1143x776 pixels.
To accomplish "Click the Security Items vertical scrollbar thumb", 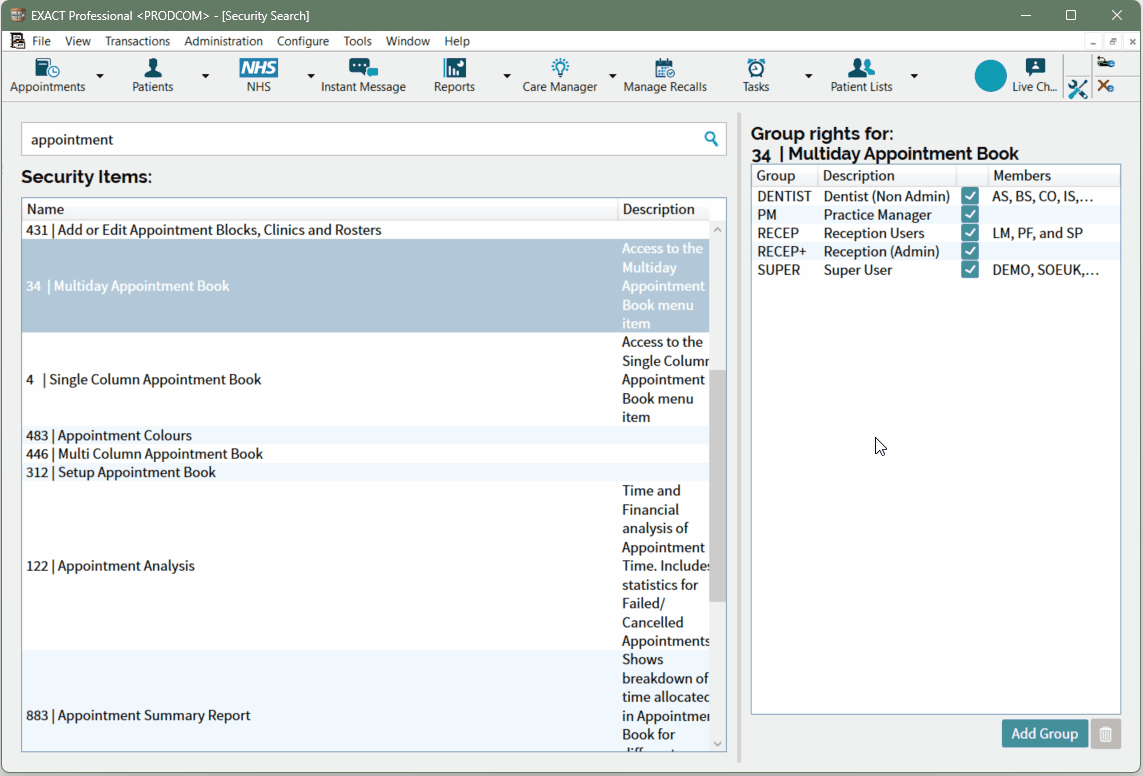I will (717, 485).
